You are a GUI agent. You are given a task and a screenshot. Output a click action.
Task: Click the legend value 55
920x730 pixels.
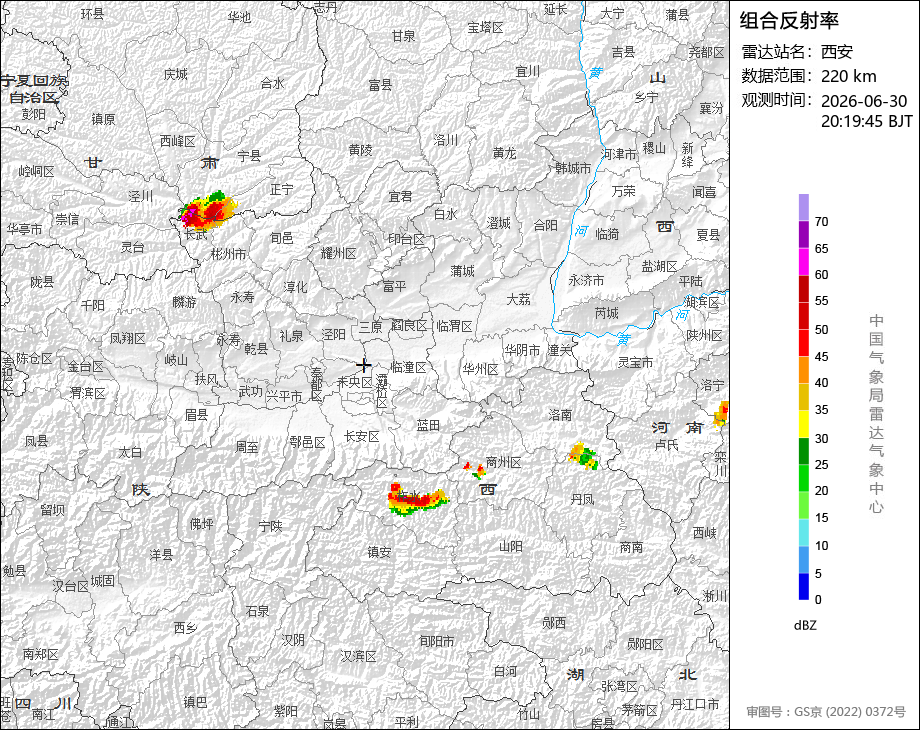(x=821, y=301)
